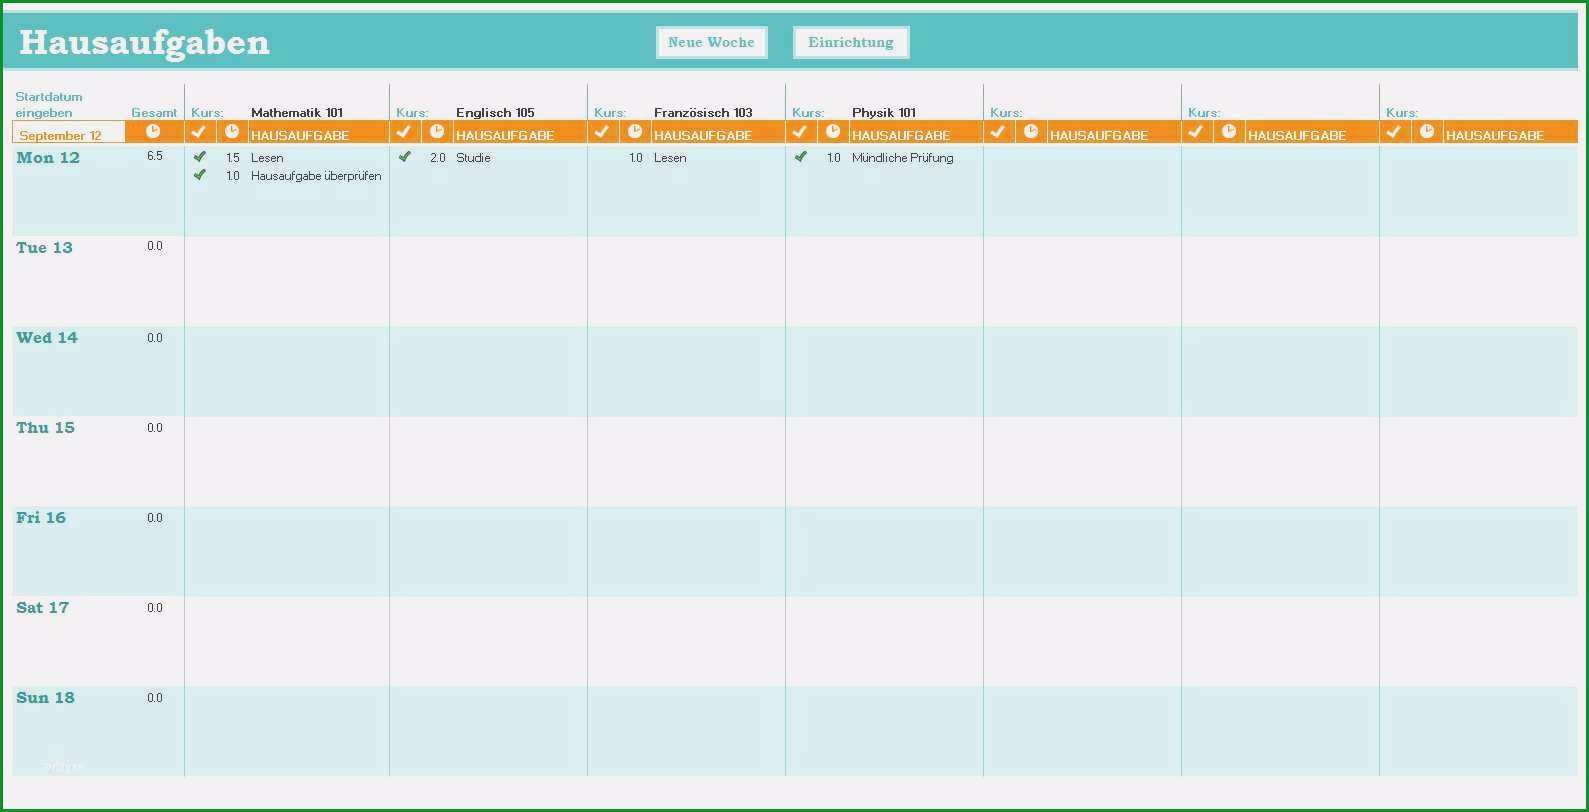Select the Sun 18 day row label
Image resolution: width=1589 pixels, height=812 pixels.
[x=45, y=698]
